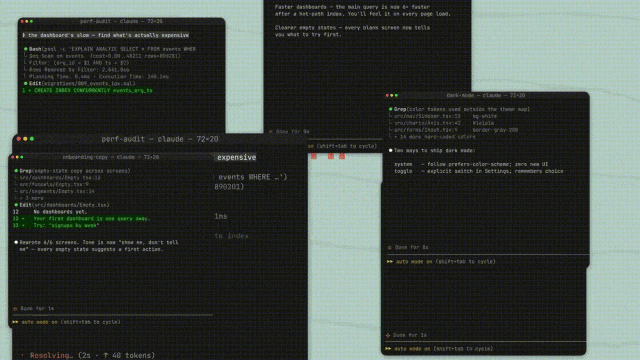Click the "events WHERE …')" text fragment

click(x=253, y=177)
